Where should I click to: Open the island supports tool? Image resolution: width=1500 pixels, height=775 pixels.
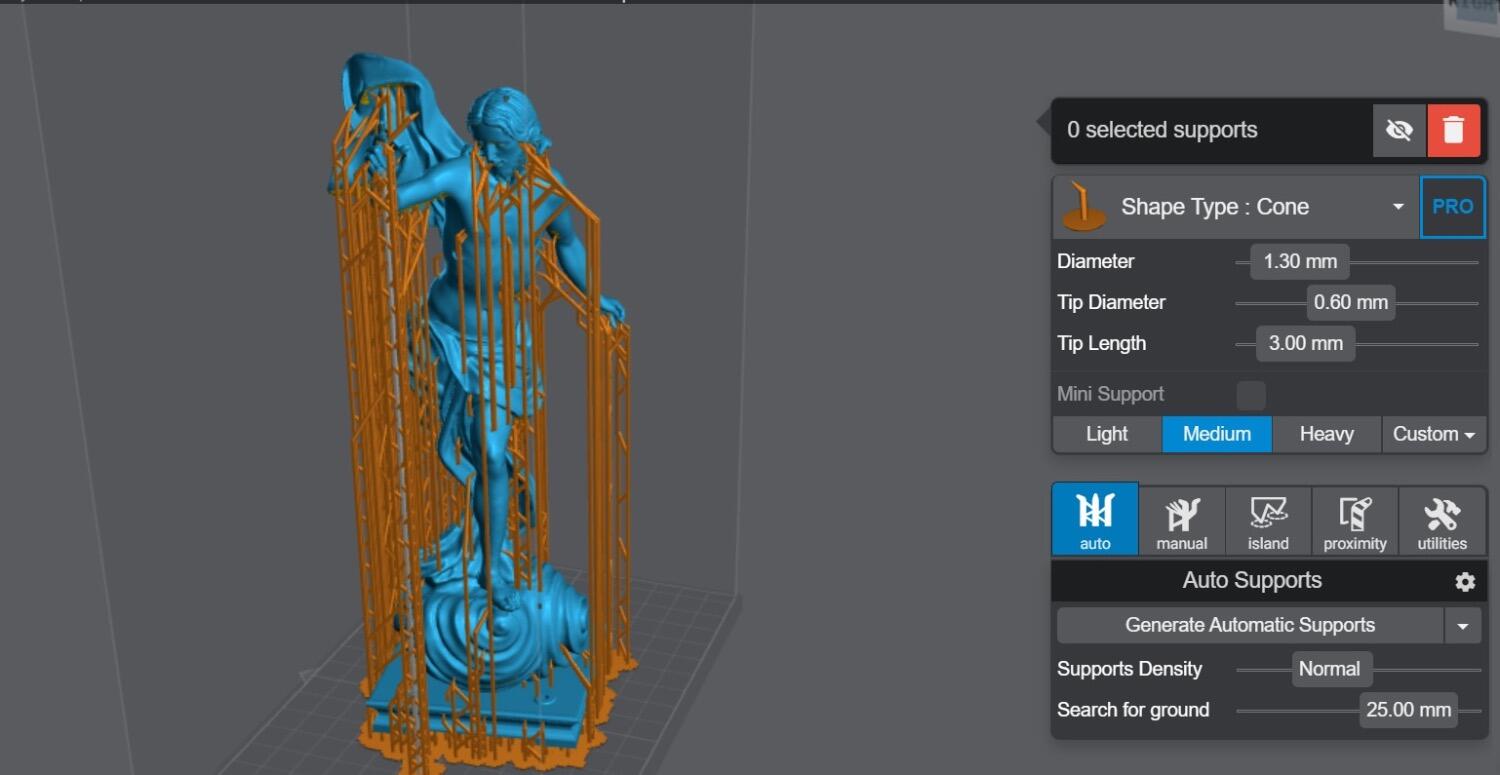click(1268, 519)
